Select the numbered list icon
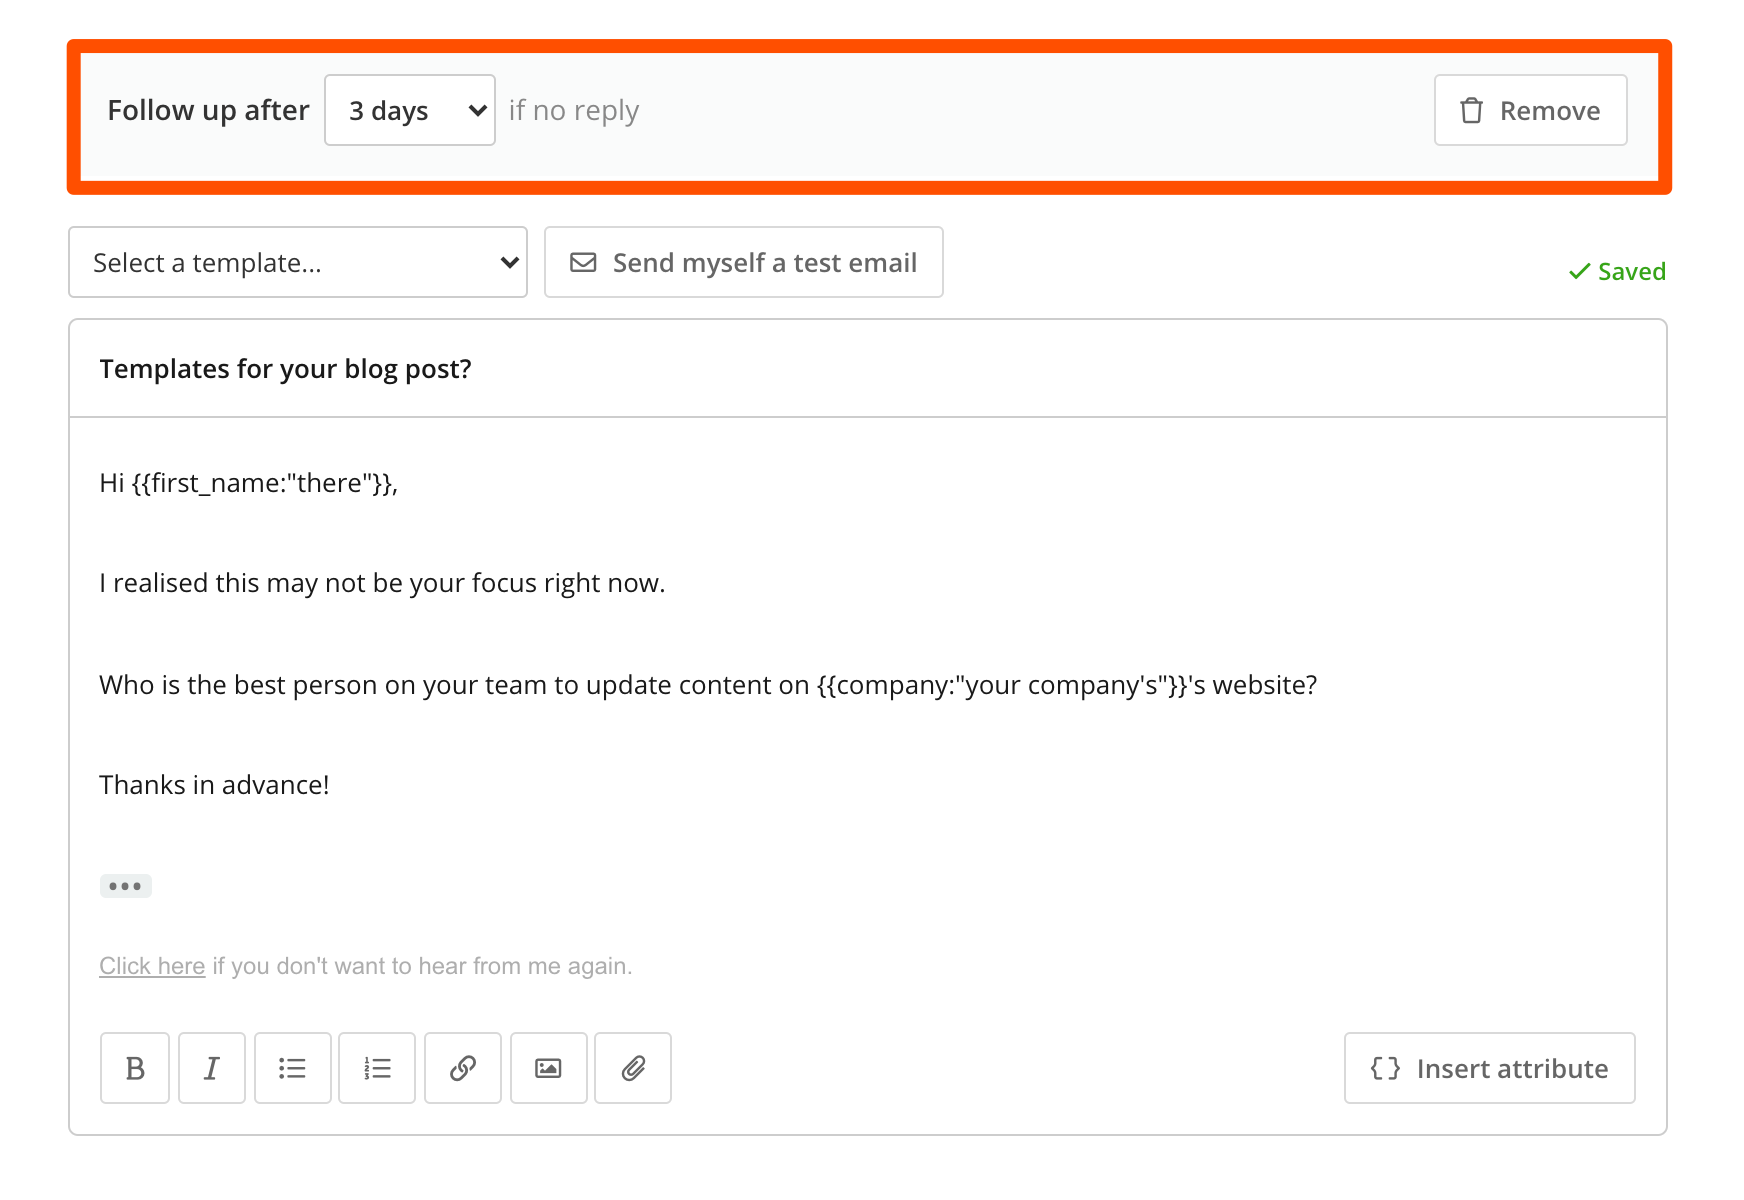The image size is (1744, 1200). 377,1068
